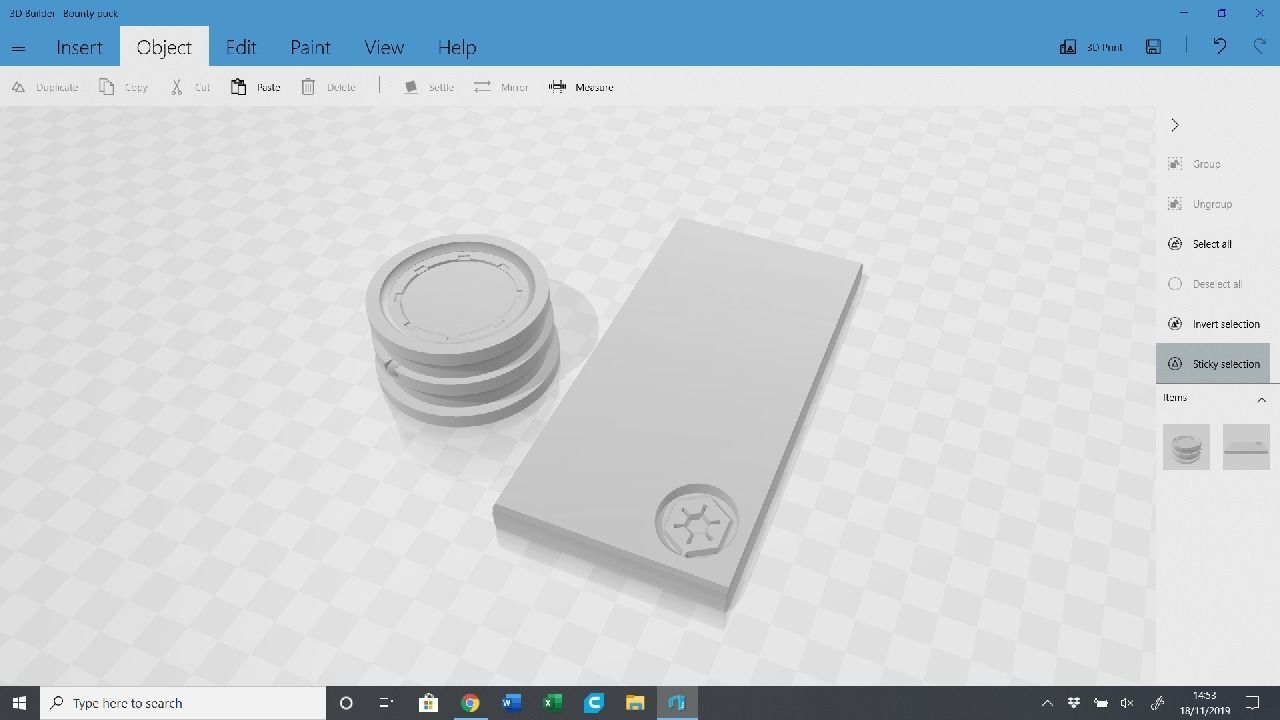Open the Edit tab

point(241,47)
